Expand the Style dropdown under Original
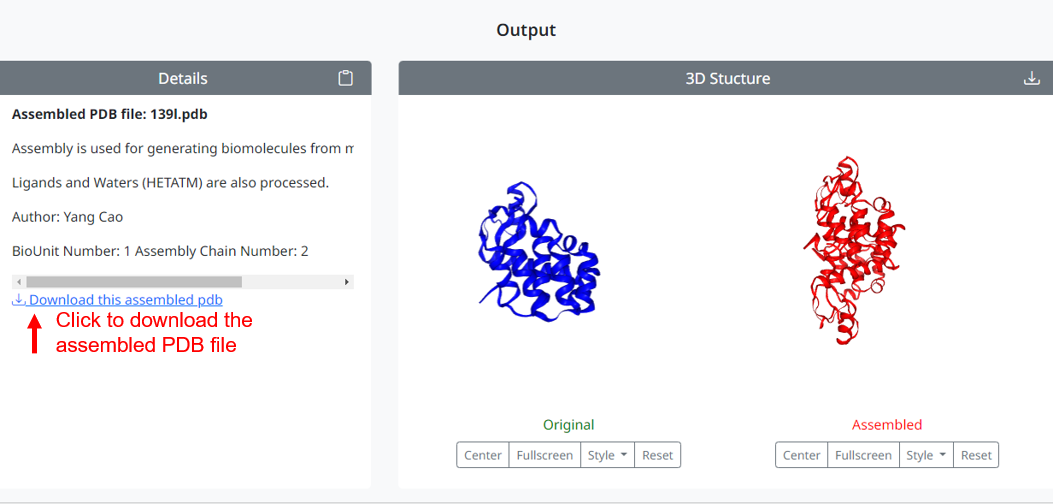The height and width of the screenshot is (504, 1053). [607, 455]
